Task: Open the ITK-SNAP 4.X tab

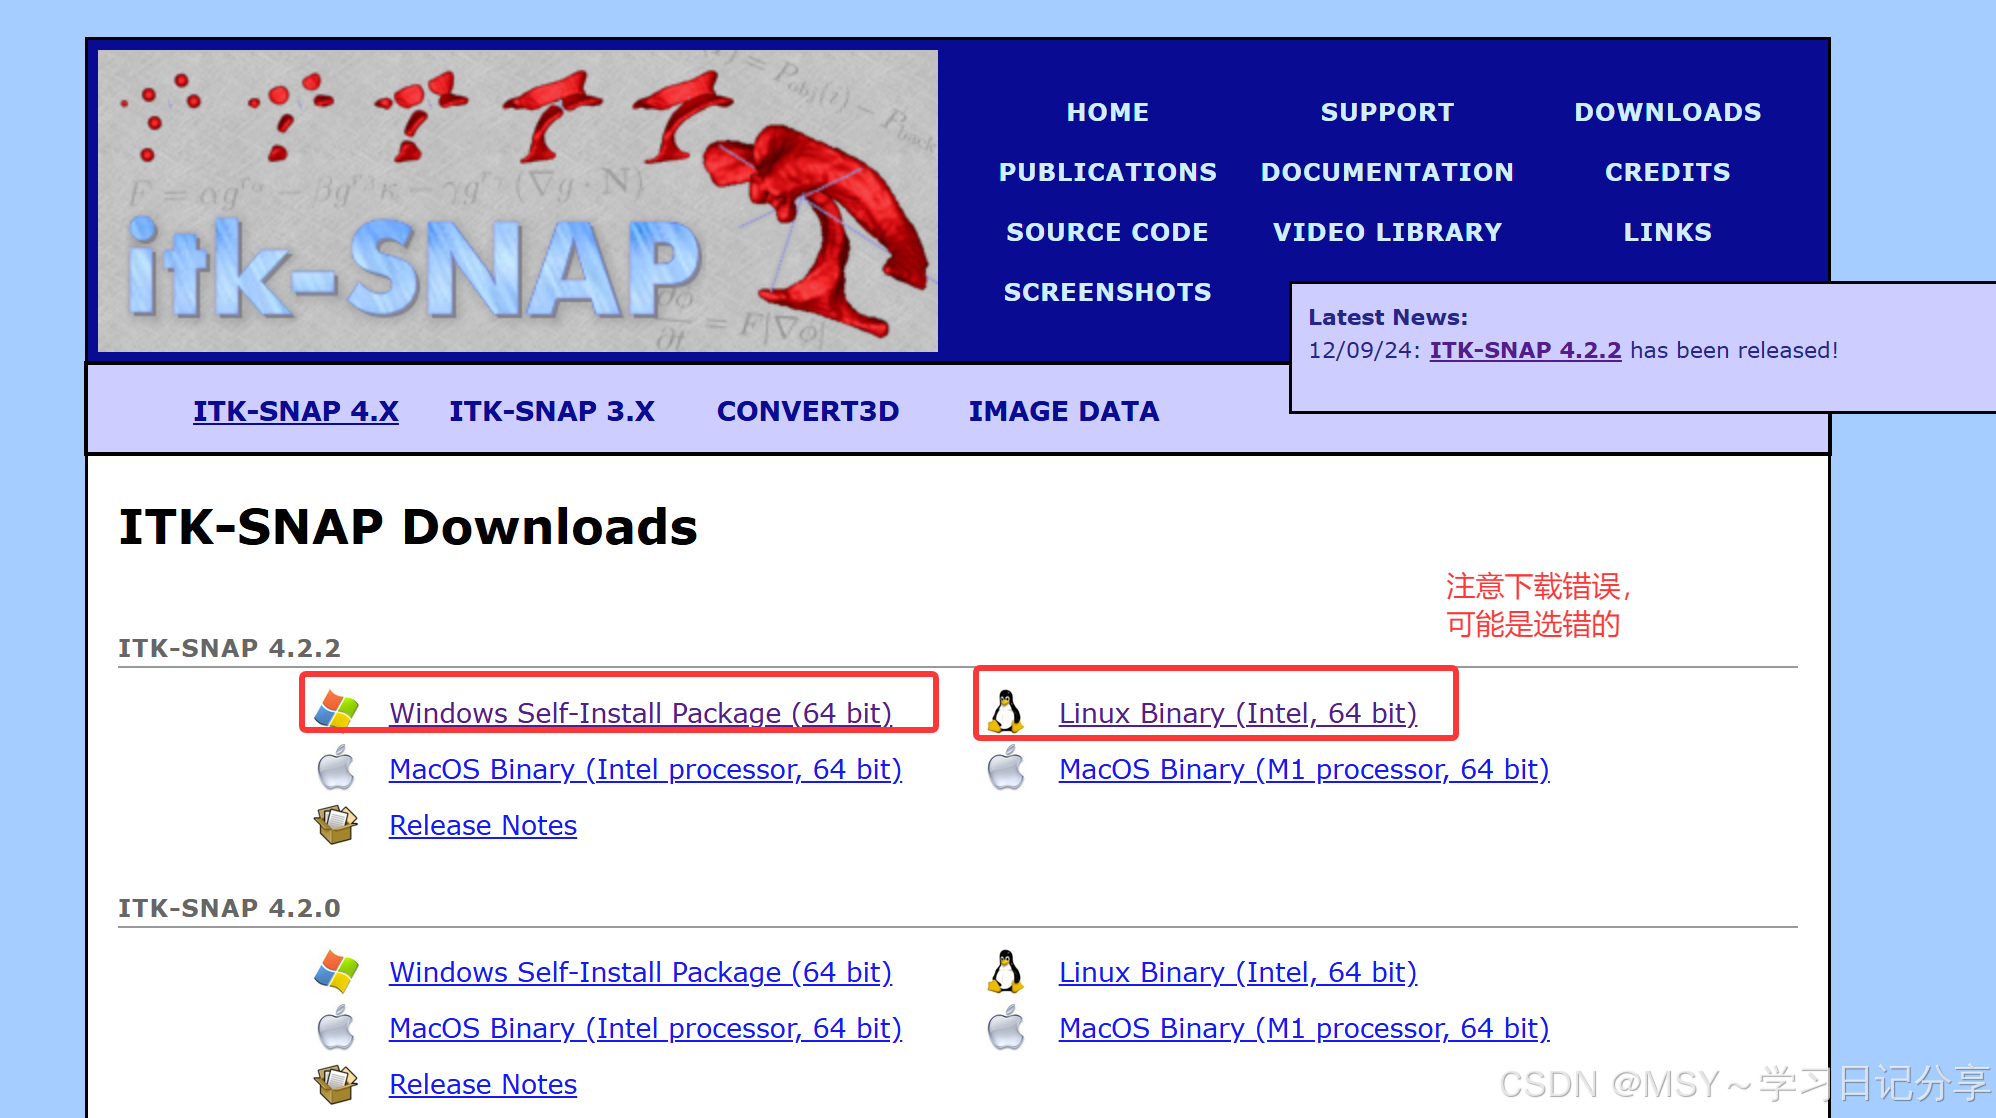Action: 296,411
